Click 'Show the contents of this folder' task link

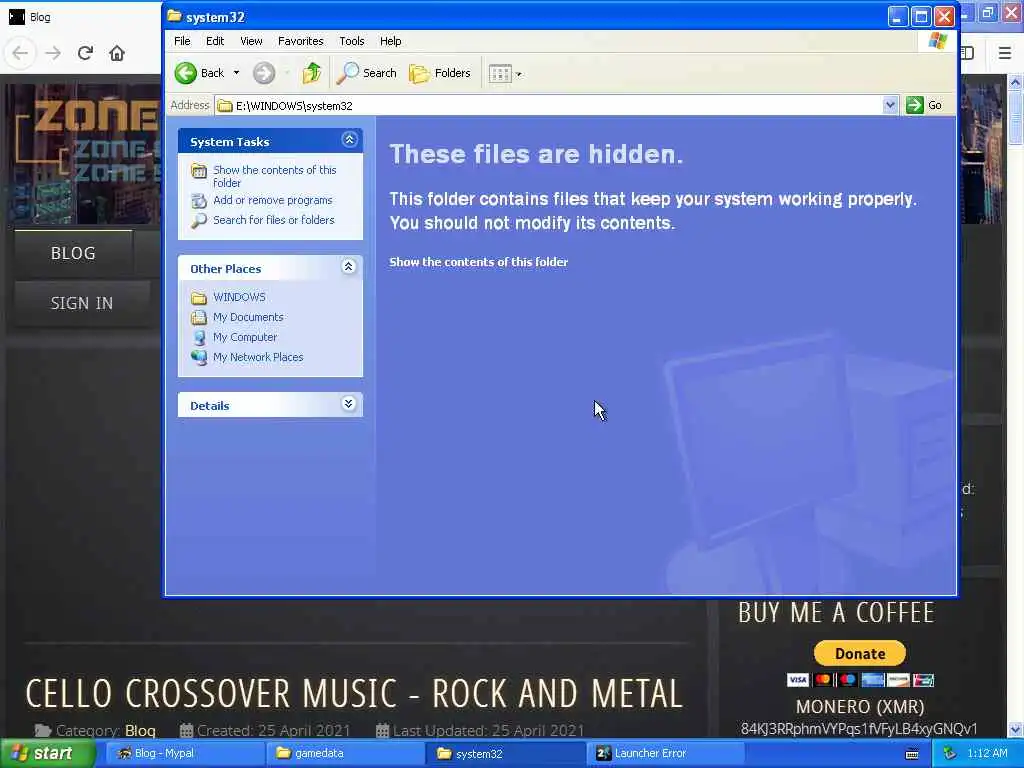pyautogui.click(x=274, y=176)
